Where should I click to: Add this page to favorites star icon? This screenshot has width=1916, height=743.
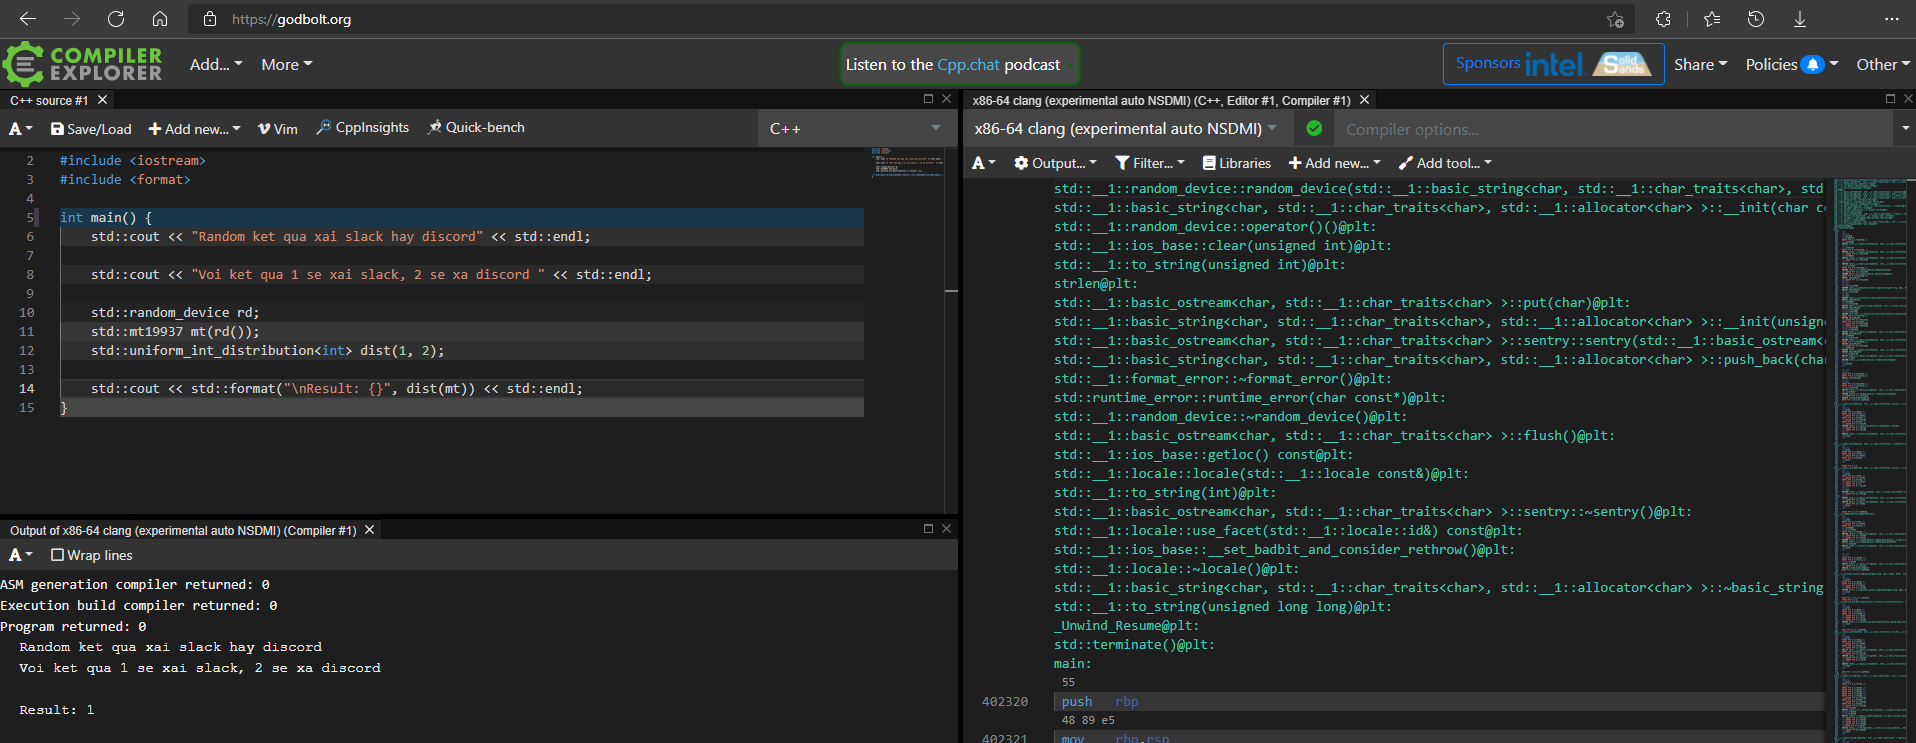coord(1615,19)
